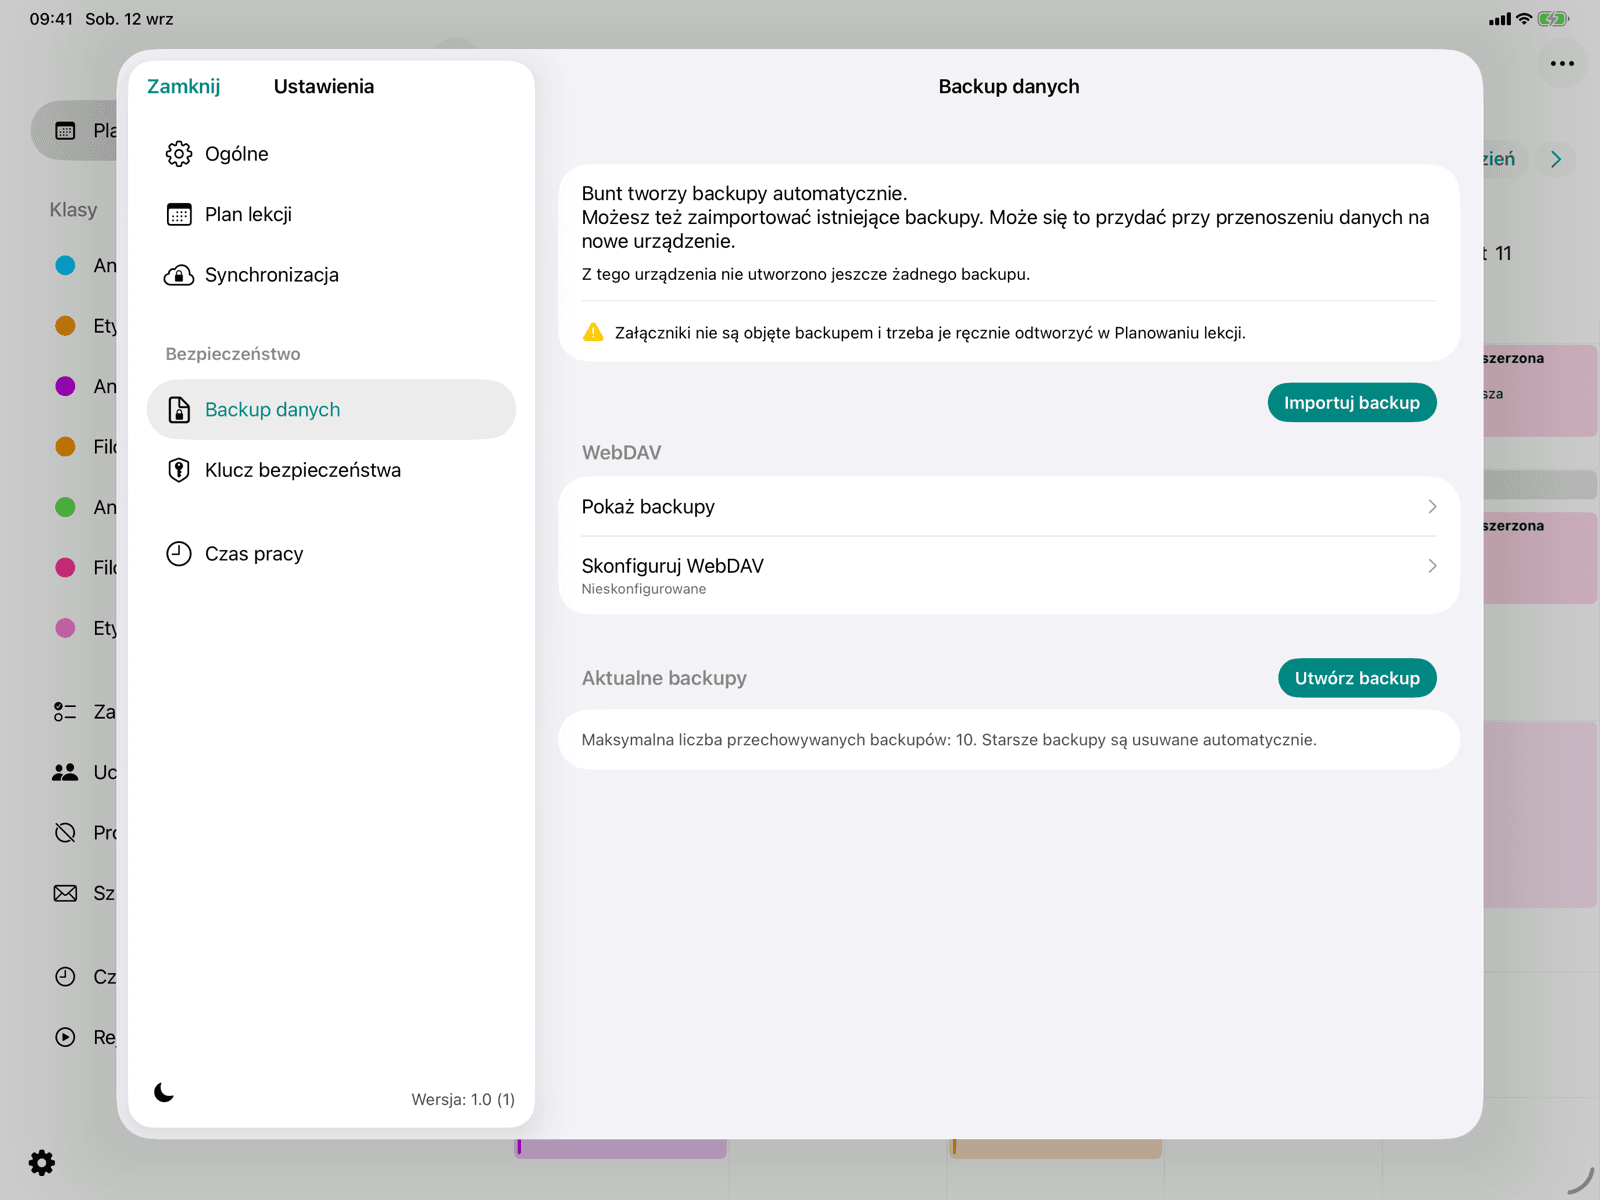This screenshot has height=1200, width=1600.
Task: Open Skonfiguruj WebDAV configuration
Action: [x=1009, y=575]
